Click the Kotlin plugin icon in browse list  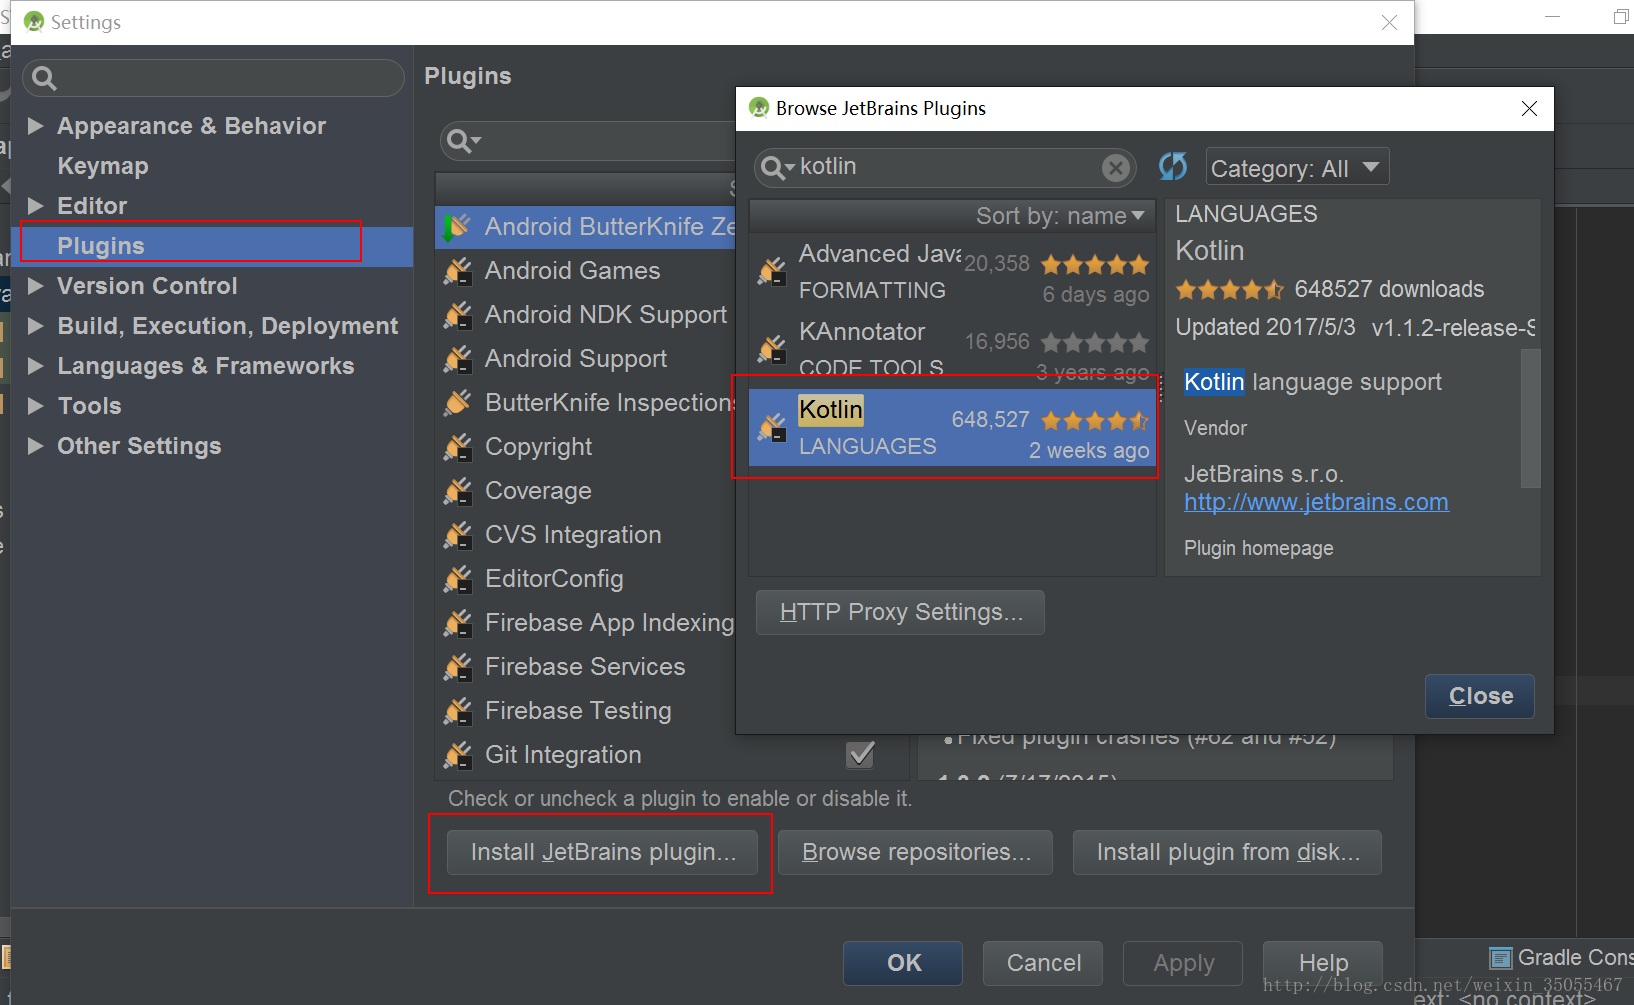tap(771, 427)
